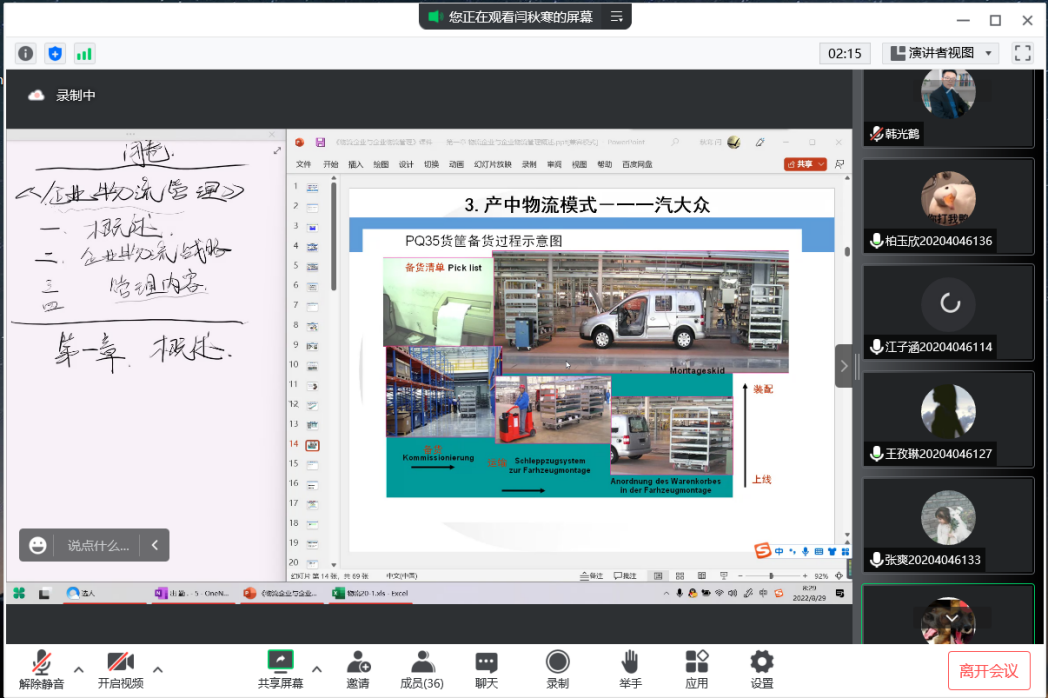Enter full screen mode
This screenshot has height=698, width=1048.
pyautogui.click(x=1022, y=53)
